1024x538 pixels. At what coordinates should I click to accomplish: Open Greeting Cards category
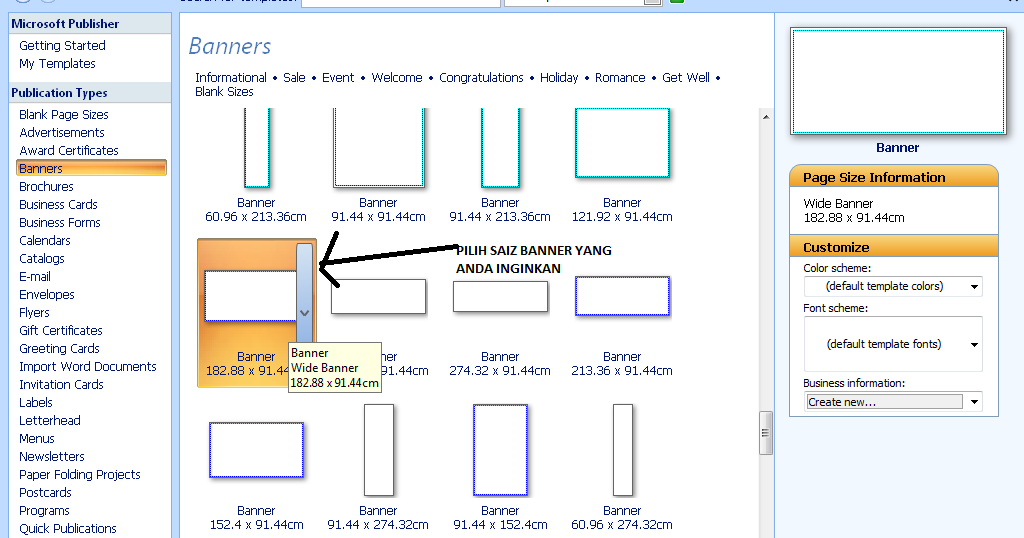pos(59,349)
